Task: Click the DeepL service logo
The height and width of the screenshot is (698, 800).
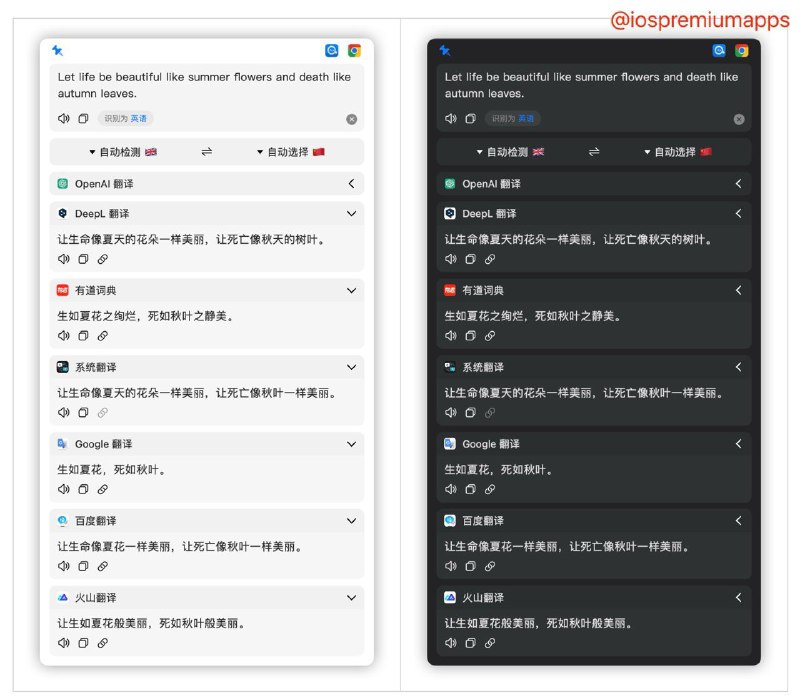Action: coord(64,213)
